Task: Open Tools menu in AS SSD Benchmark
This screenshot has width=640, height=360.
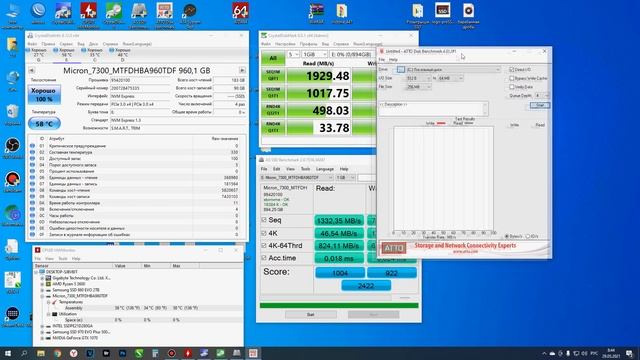Action: click(x=305, y=169)
